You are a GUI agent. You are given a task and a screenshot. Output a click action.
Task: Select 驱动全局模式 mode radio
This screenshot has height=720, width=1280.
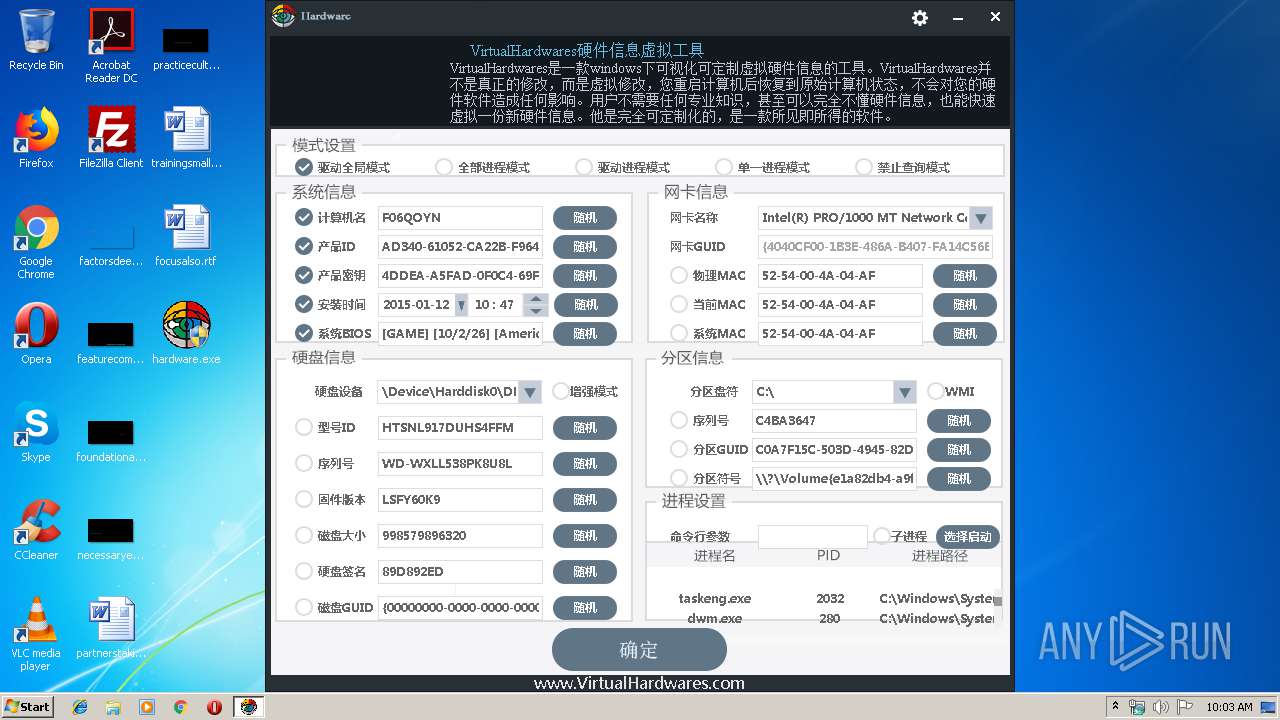pos(304,167)
